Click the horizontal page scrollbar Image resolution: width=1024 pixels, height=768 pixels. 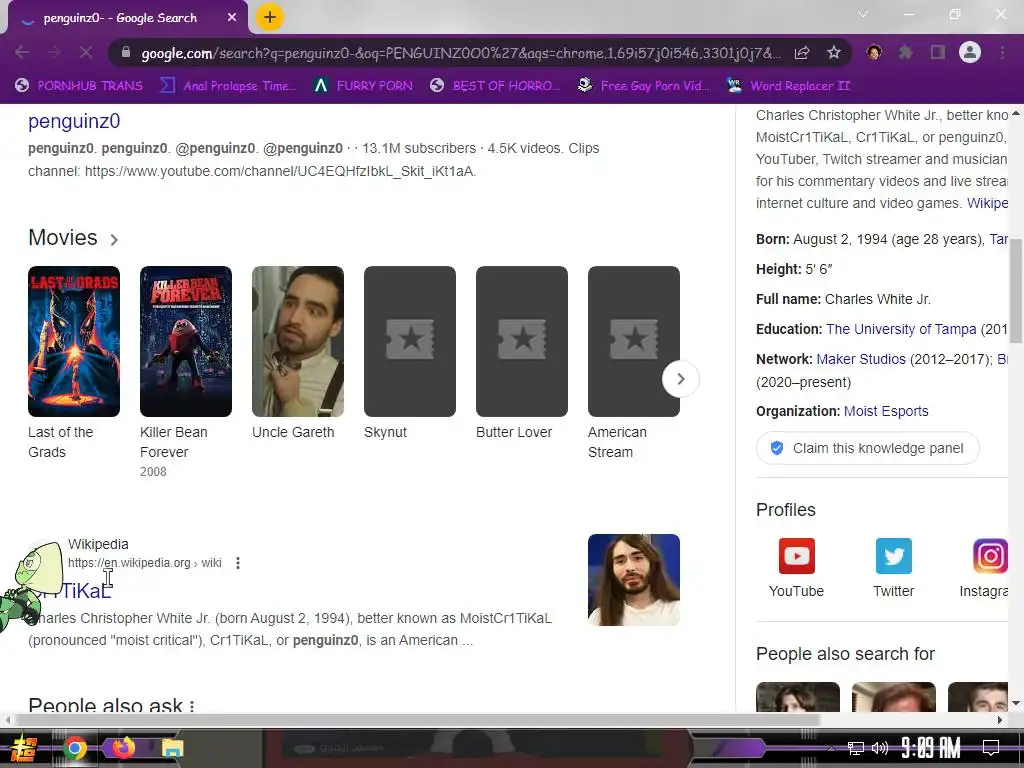click(x=418, y=720)
